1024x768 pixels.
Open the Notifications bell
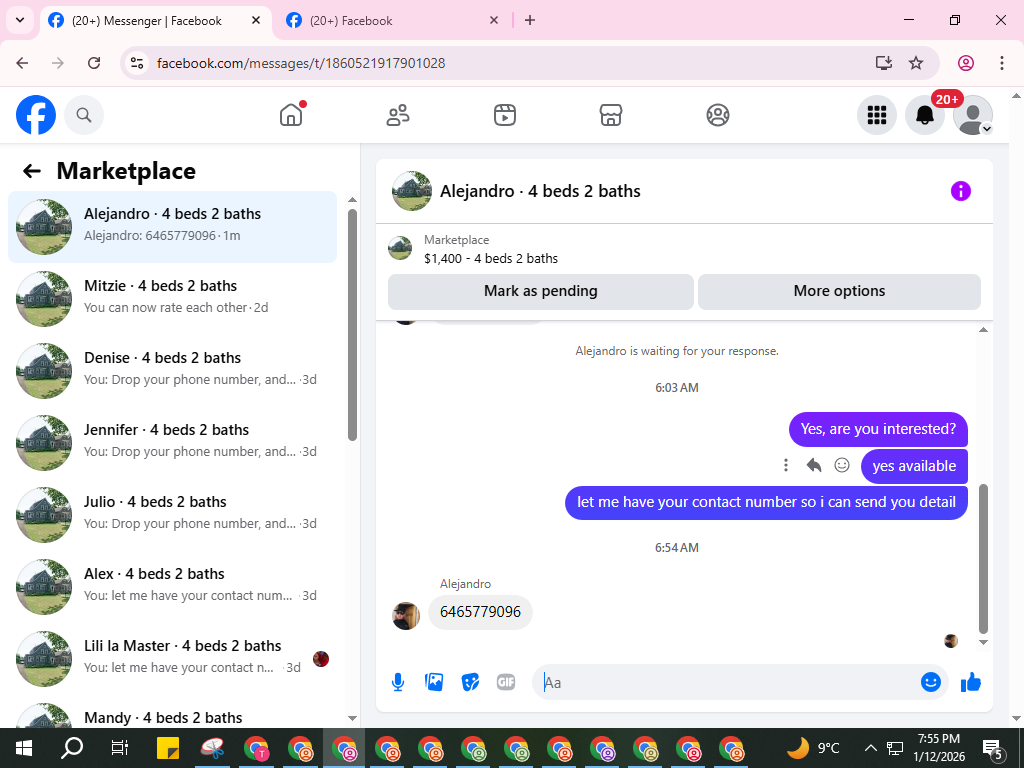tap(925, 115)
